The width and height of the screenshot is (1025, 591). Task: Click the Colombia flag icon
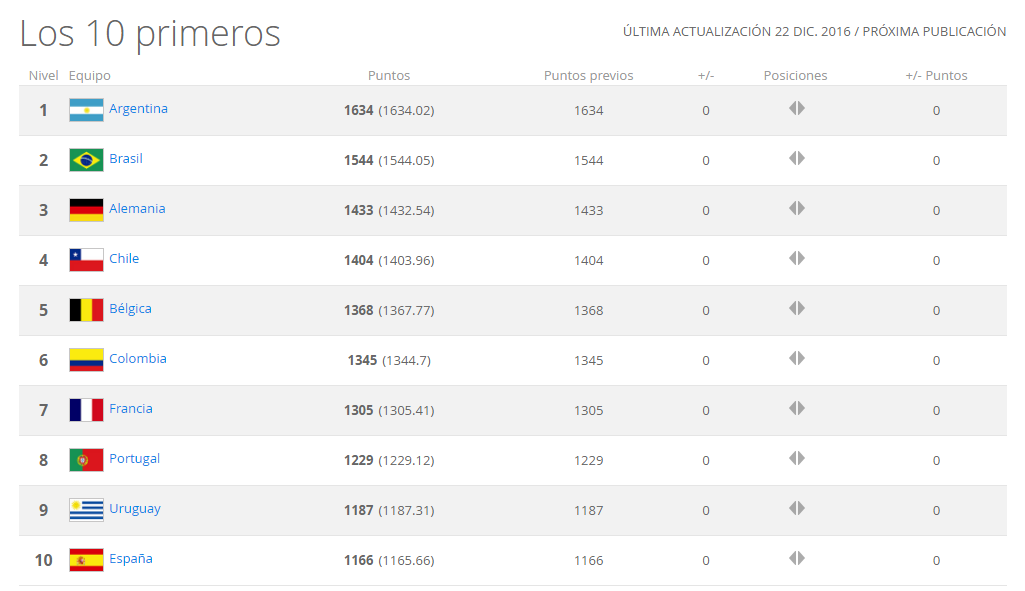(x=86, y=360)
